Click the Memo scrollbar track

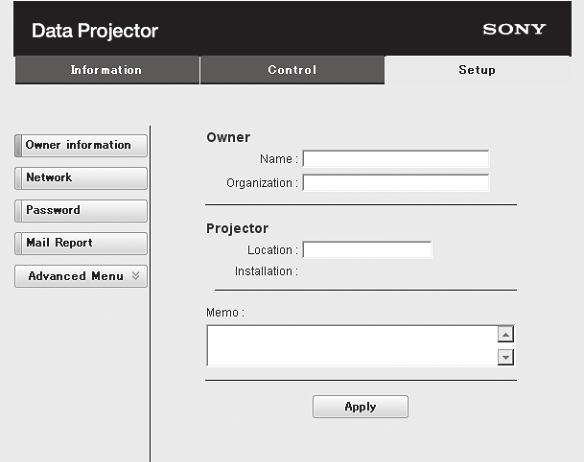click(505, 345)
